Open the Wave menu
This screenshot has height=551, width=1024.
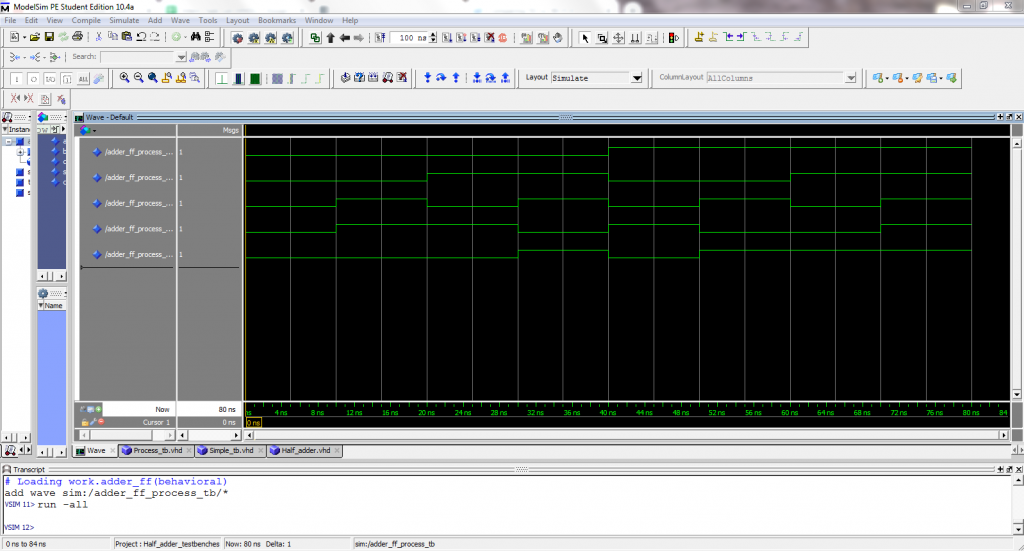point(180,21)
